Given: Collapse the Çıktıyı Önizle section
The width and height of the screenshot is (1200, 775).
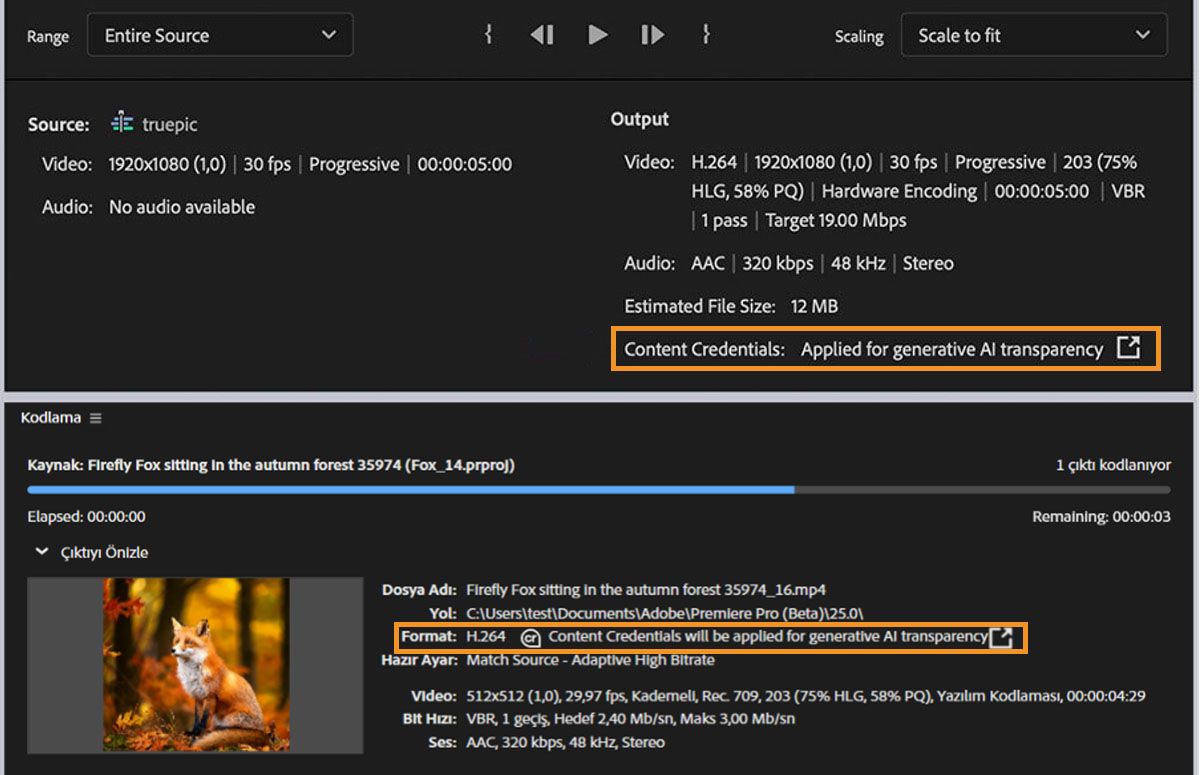Looking at the screenshot, I should (42, 552).
